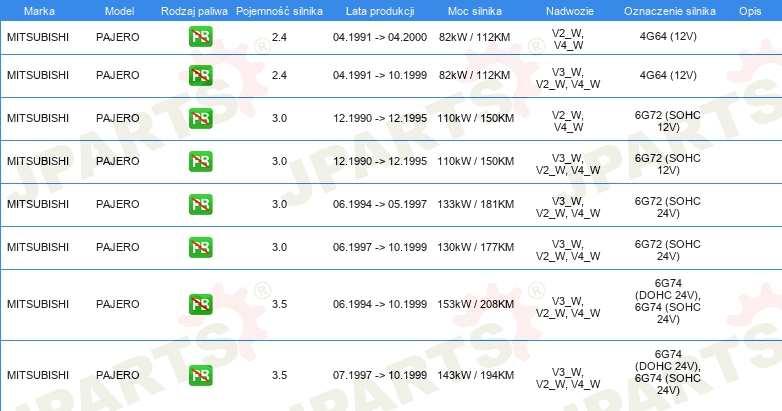Click the power value 143kW / 194KM
Image resolution: width=782 pixels, height=411 pixels.
[x=475, y=375]
